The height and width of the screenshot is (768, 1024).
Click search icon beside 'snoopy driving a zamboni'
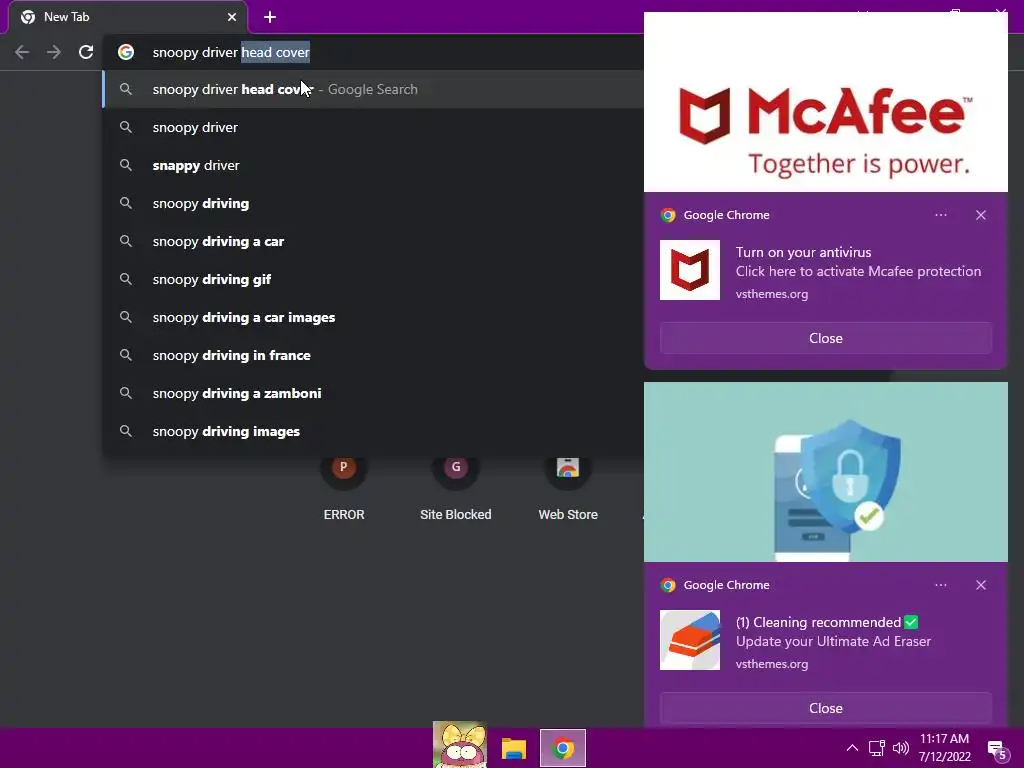click(x=126, y=393)
